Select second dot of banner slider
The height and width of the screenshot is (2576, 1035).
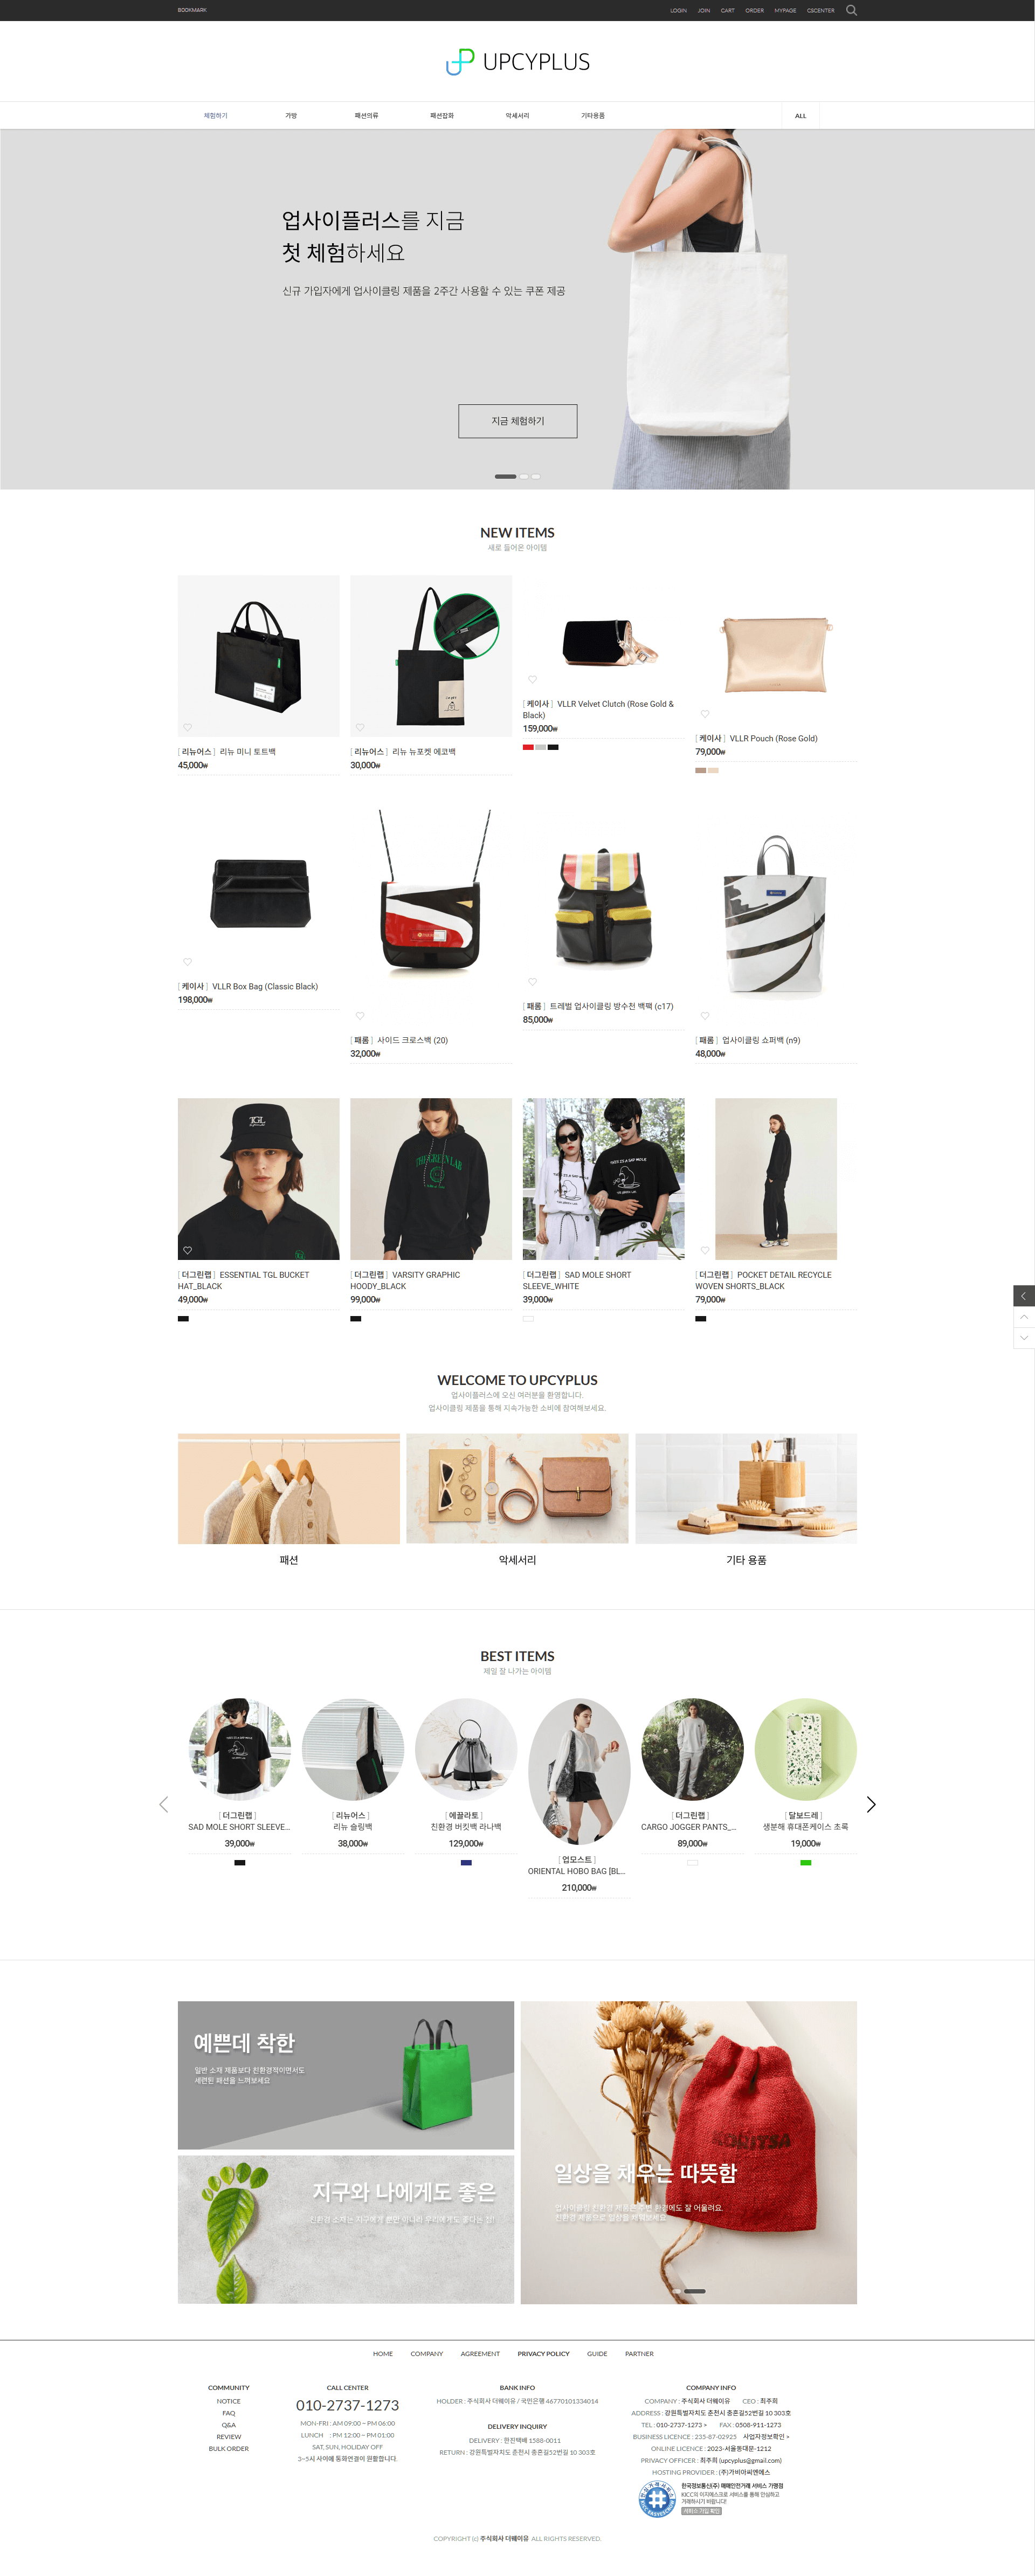(524, 477)
